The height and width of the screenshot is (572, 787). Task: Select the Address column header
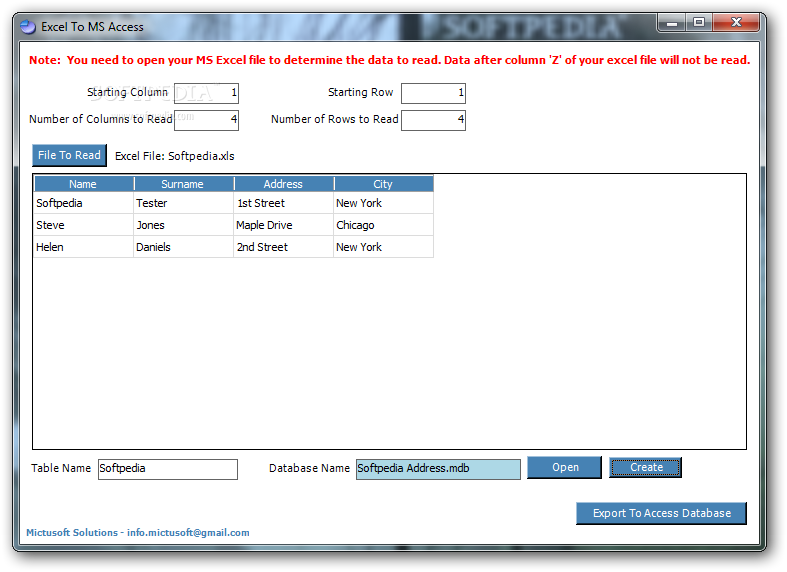[284, 184]
